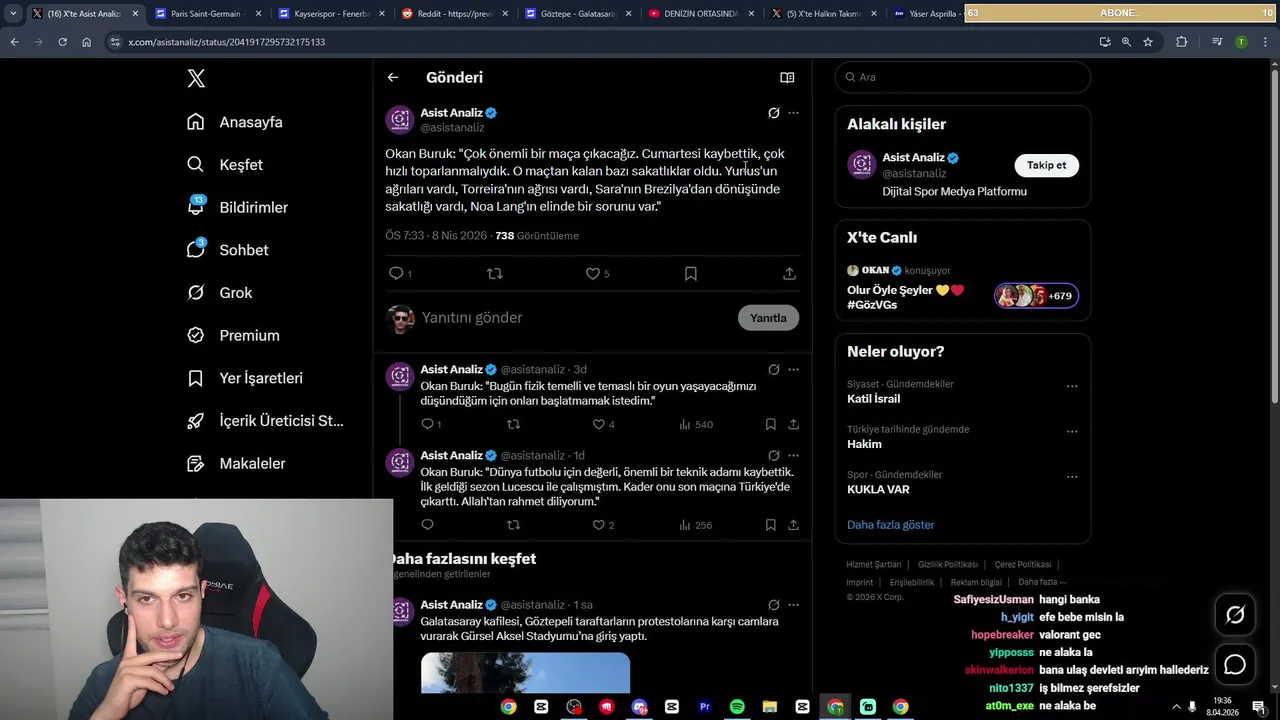Click the address bar URL

point(226,42)
